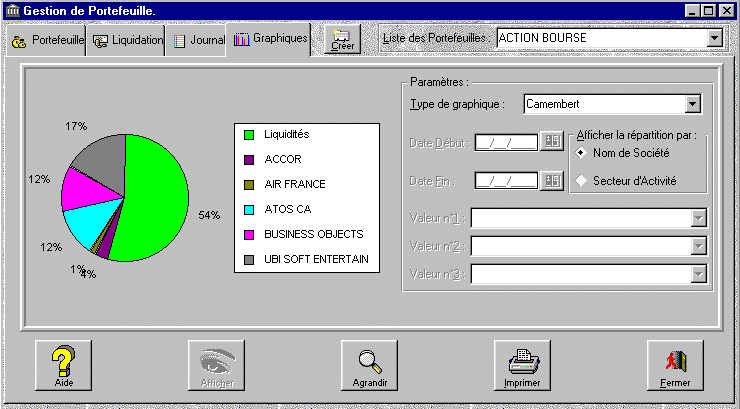Open calendar picker for Date Début

point(551,141)
